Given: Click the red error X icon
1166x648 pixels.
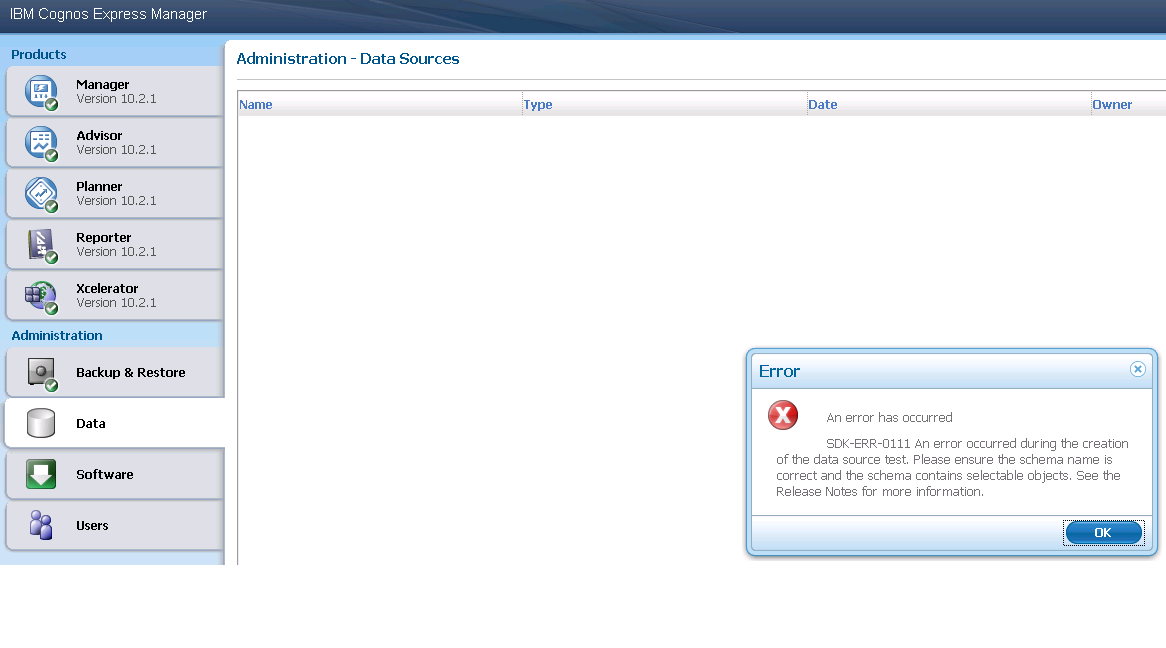Looking at the screenshot, I should tap(783, 415).
